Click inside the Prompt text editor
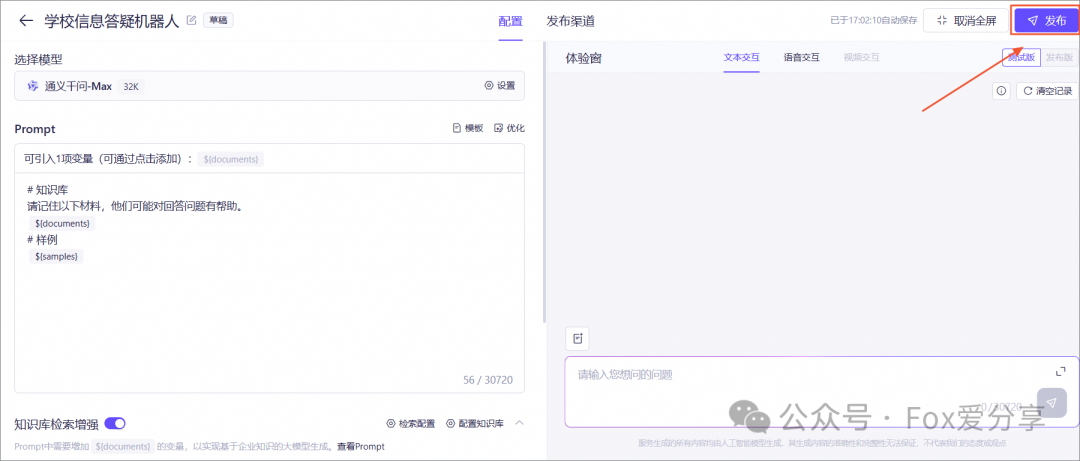 pos(269,283)
